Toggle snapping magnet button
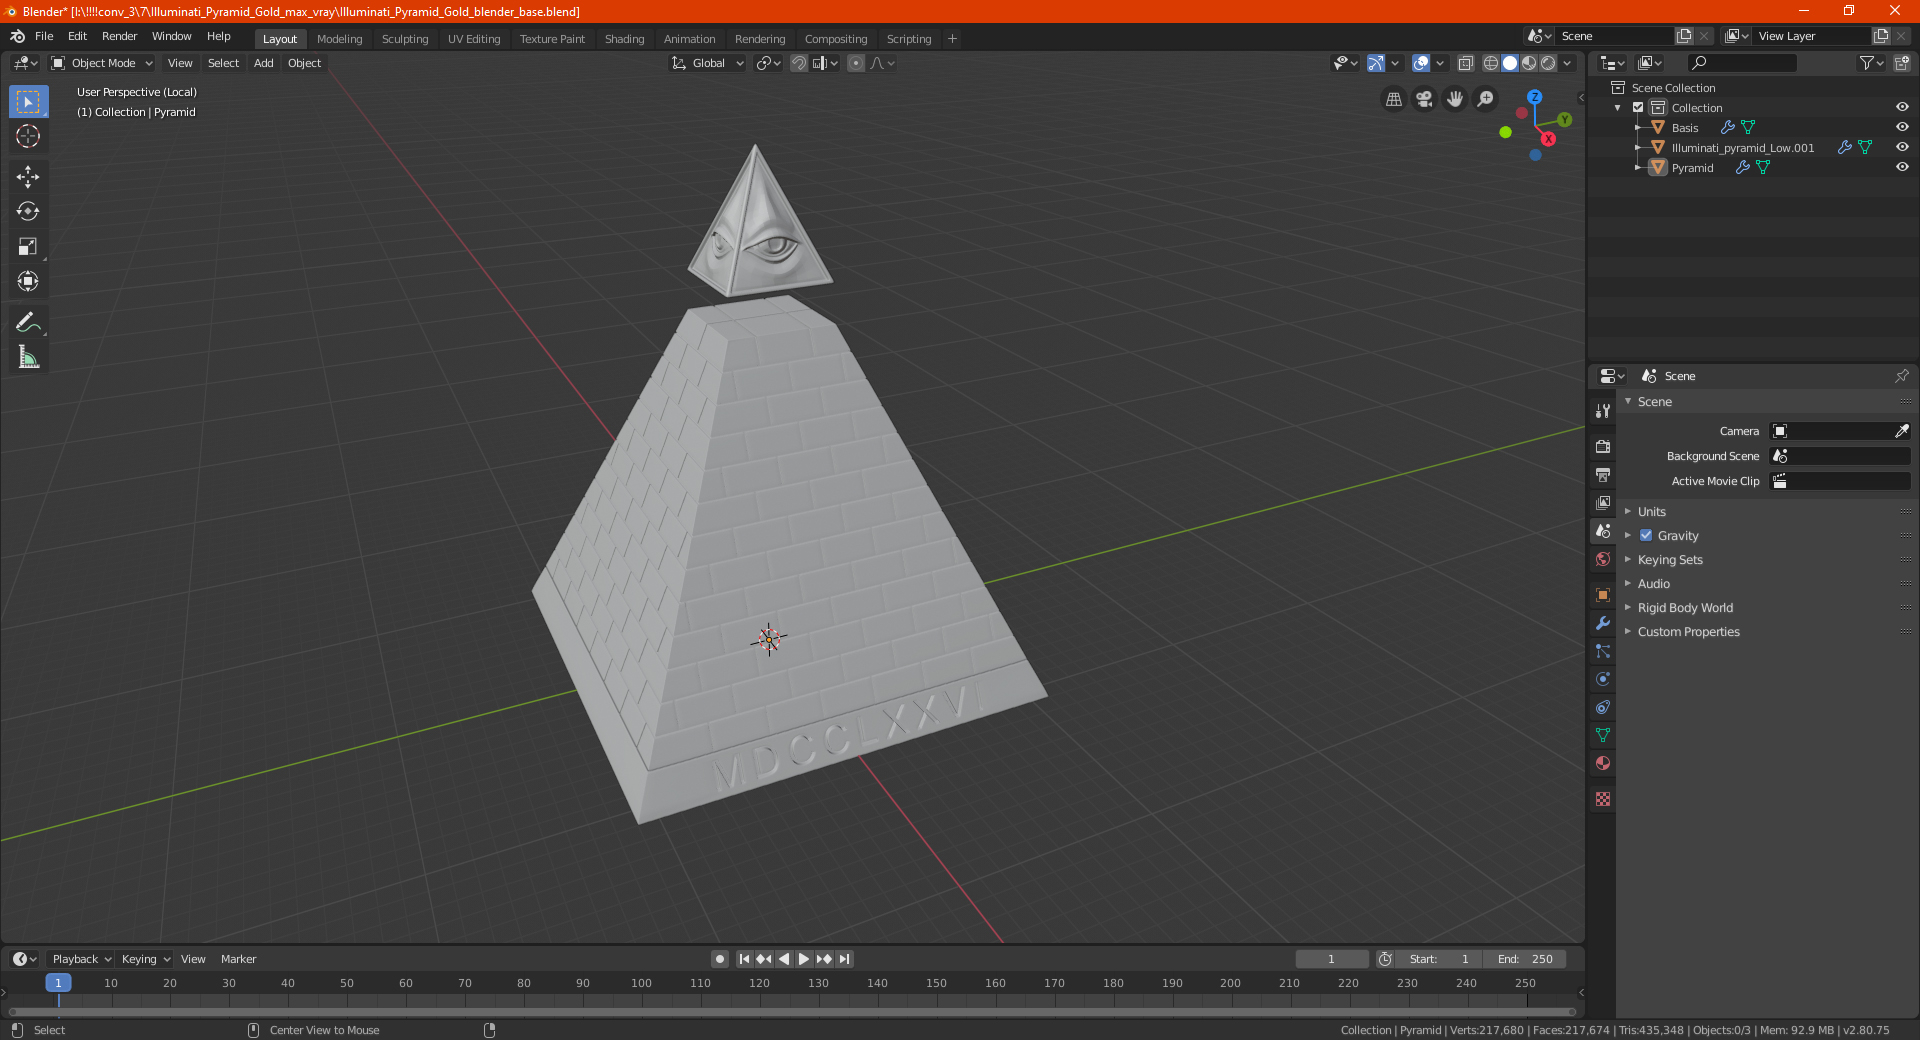Viewport: 1920px width, 1040px height. click(799, 63)
